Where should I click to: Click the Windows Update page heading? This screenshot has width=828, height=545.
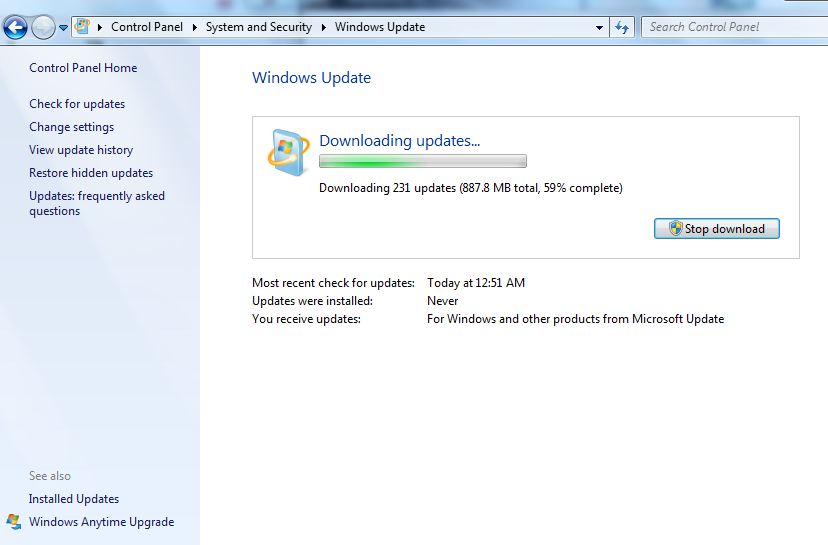click(312, 78)
